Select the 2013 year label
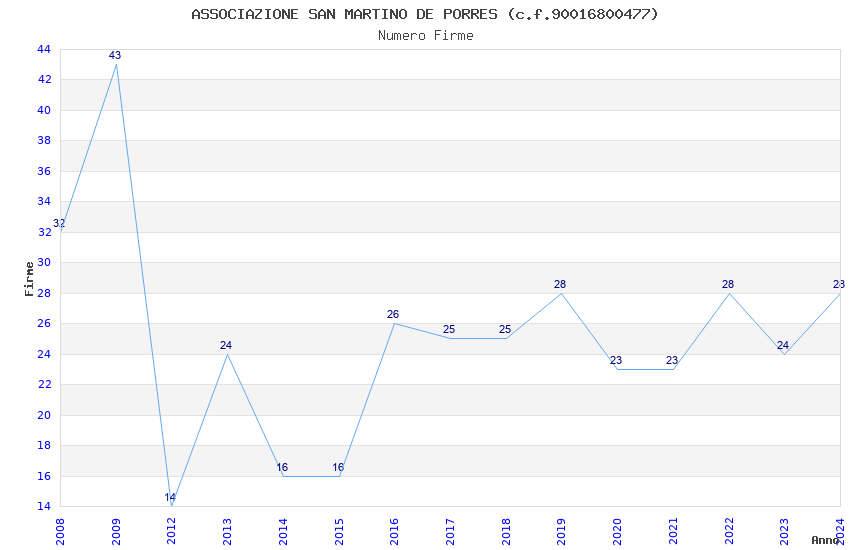The image size is (850, 550). pos(227,531)
